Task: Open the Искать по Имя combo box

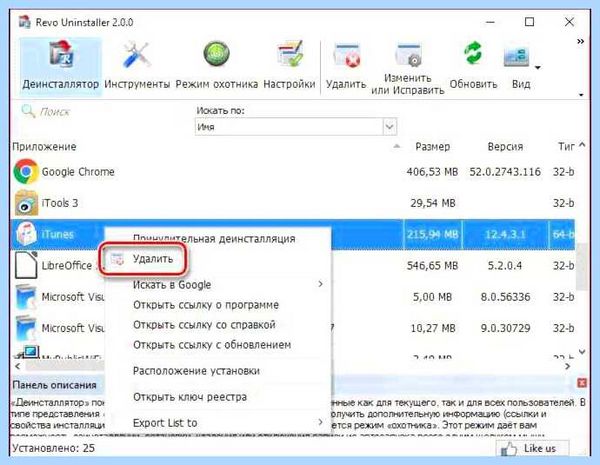Action: pyautogui.click(x=296, y=127)
